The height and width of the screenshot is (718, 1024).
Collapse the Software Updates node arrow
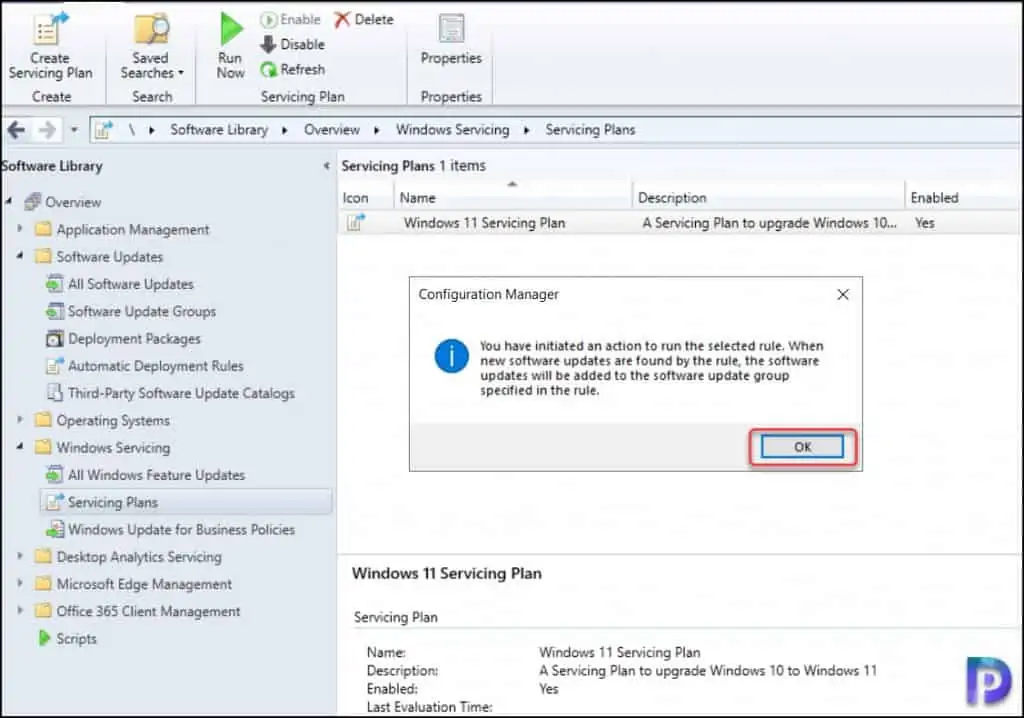[x=20, y=256]
